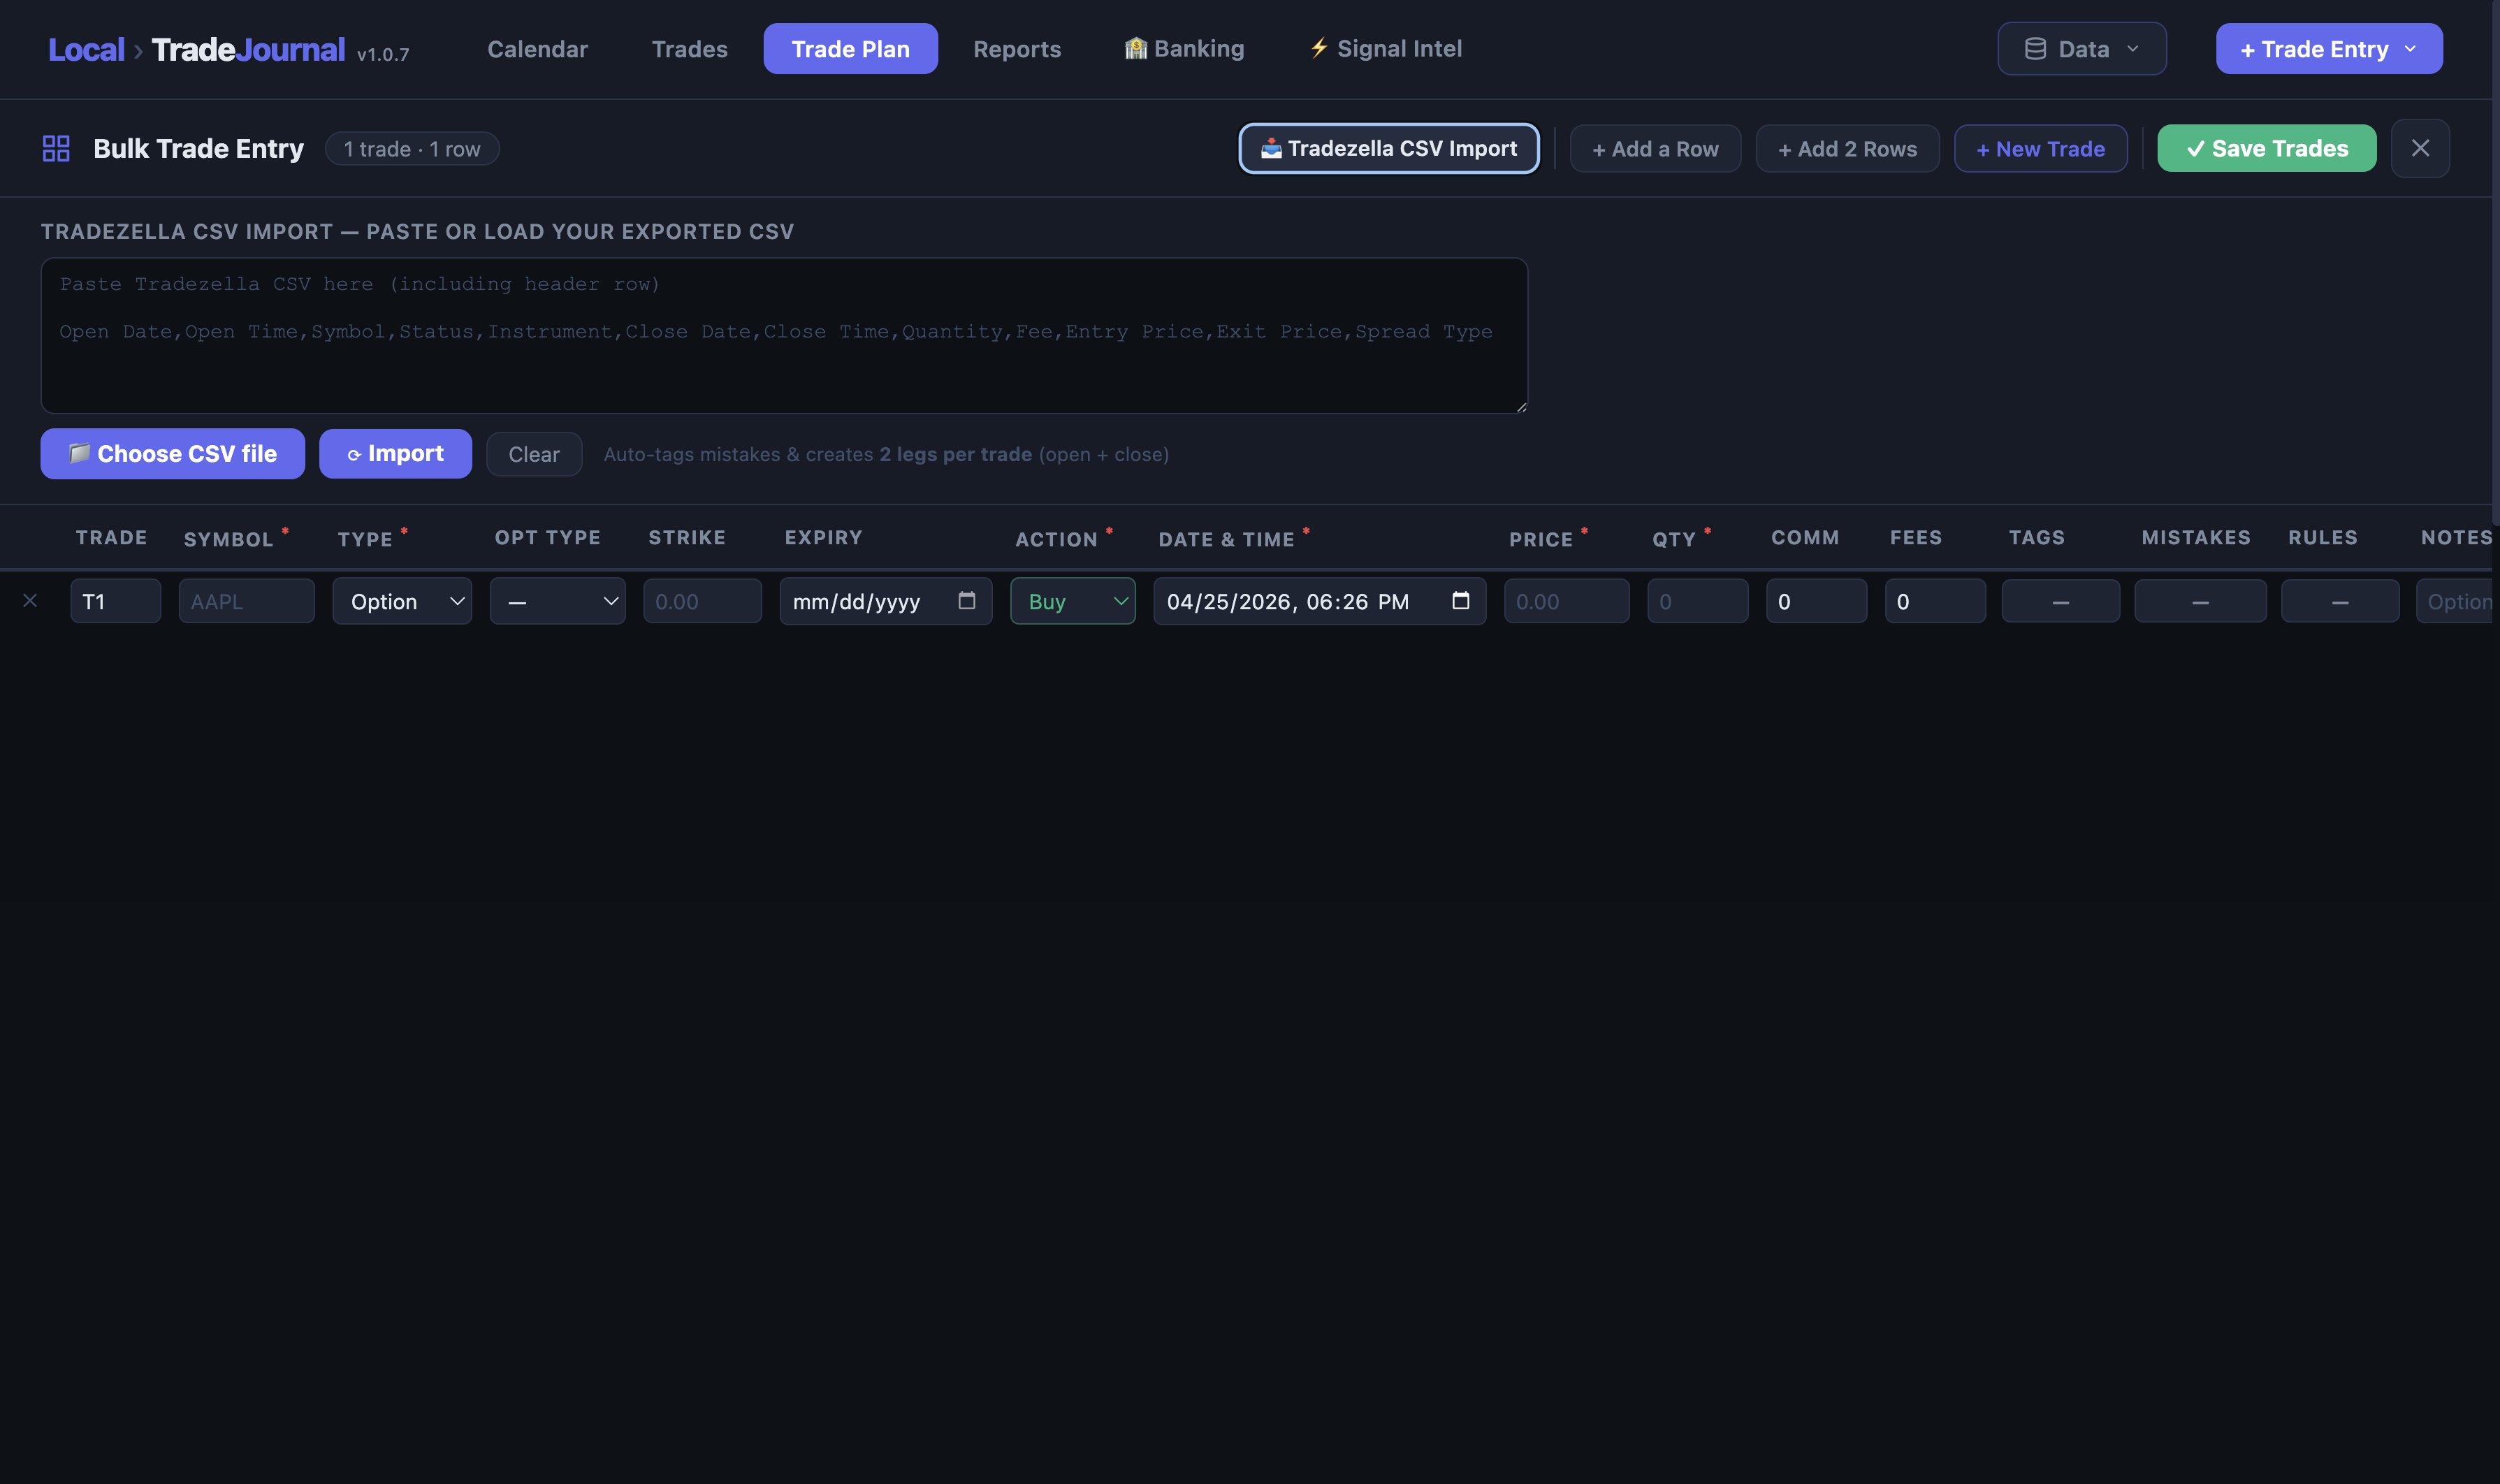Click inside the Tradezella CSV paste area
The height and width of the screenshot is (1484, 2500).
coord(783,336)
